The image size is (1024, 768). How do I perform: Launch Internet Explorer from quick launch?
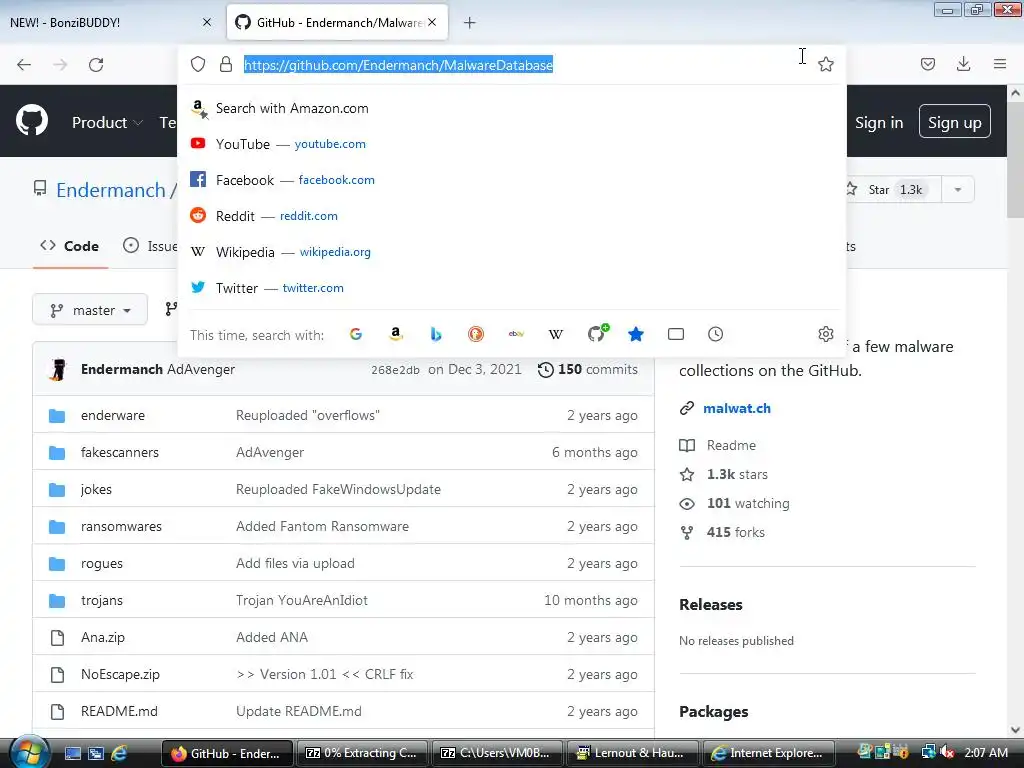click(120, 753)
